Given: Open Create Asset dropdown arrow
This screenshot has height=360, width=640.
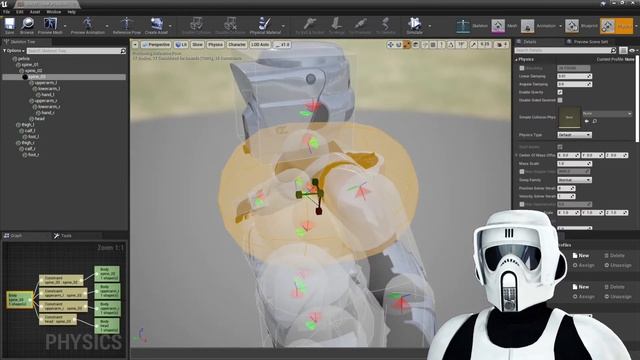Looking at the screenshot, I should pos(170,26).
